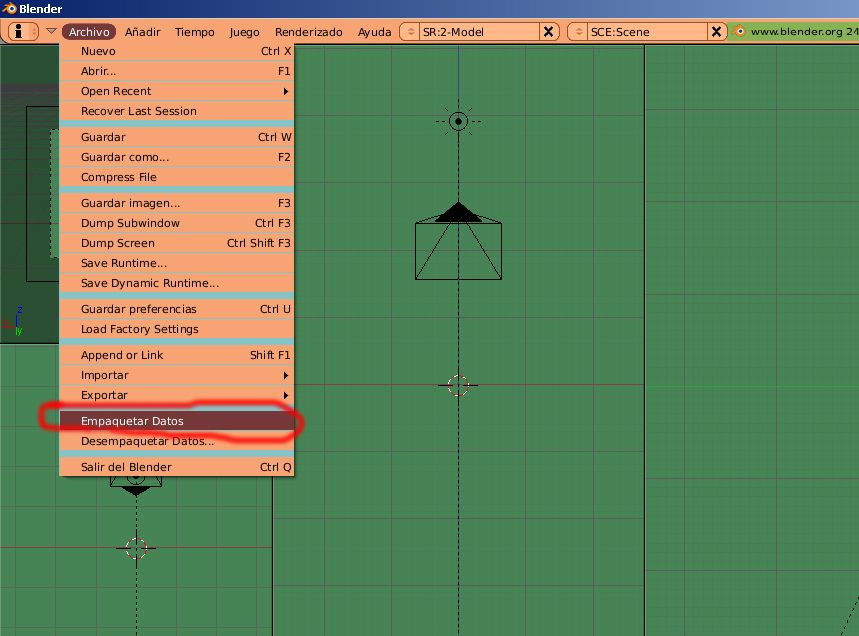Click the 3D cursor in lower-left viewport
The height and width of the screenshot is (636, 859).
click(x=136, y=548)
